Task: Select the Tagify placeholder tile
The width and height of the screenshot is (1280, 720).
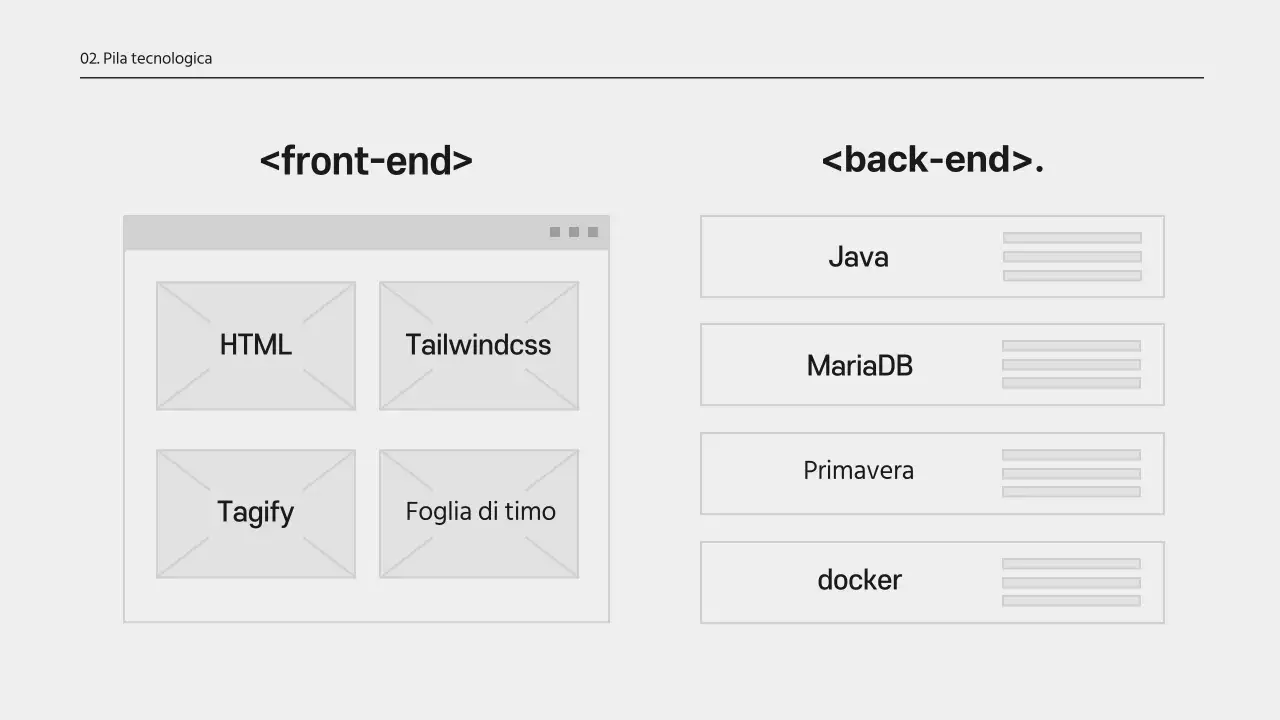Action: [x=256, y=513]
